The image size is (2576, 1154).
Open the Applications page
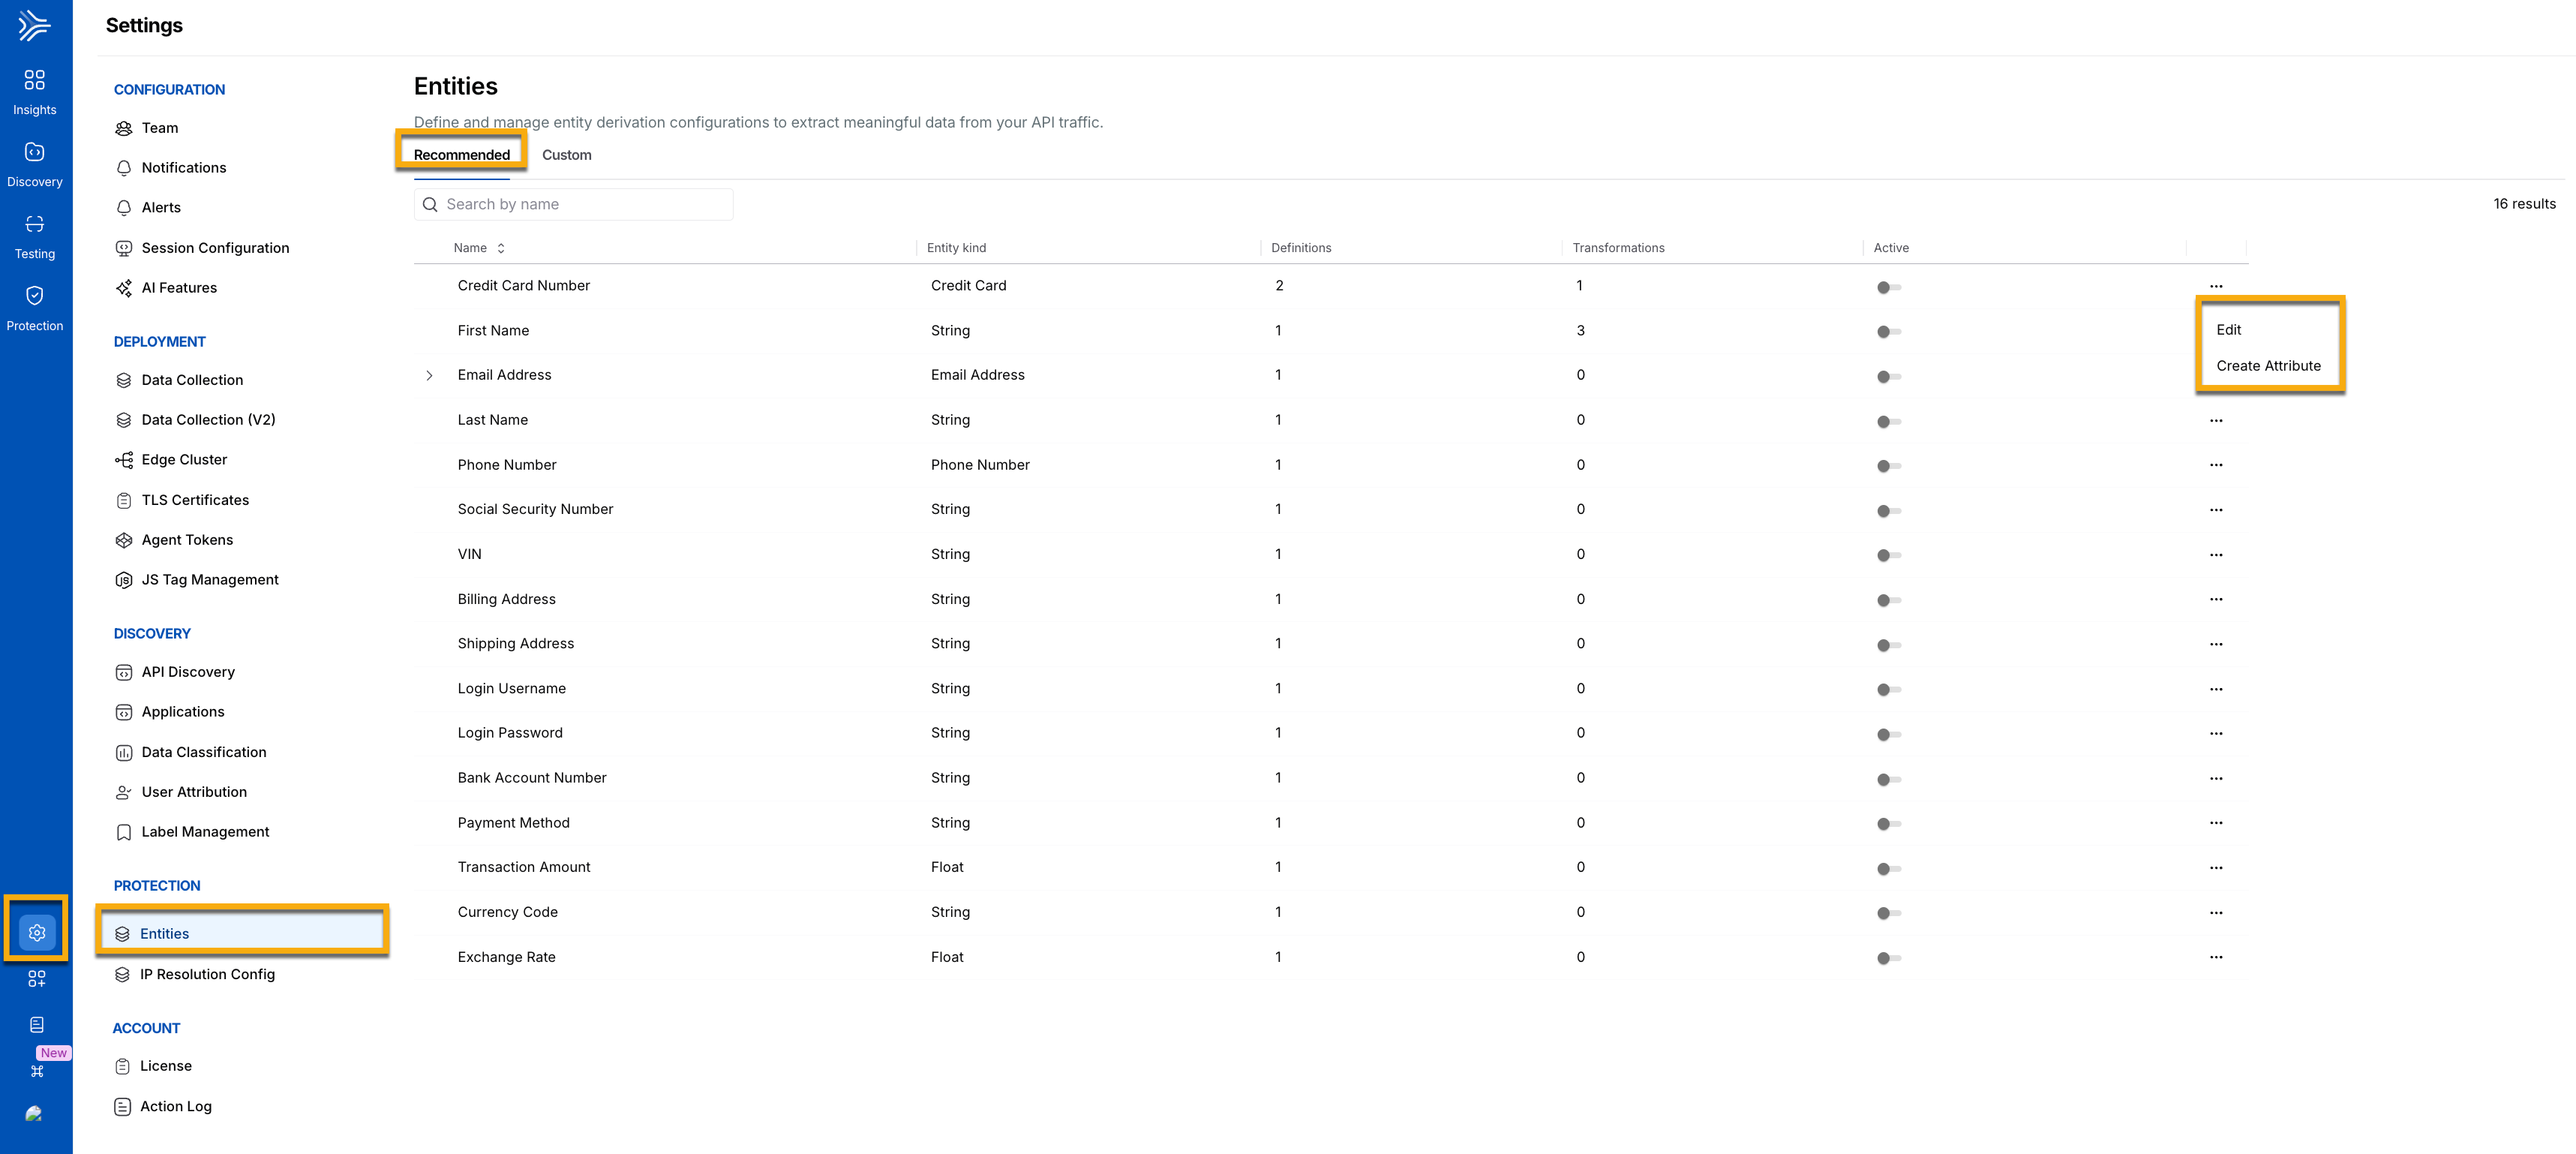(x=183, y=712)
